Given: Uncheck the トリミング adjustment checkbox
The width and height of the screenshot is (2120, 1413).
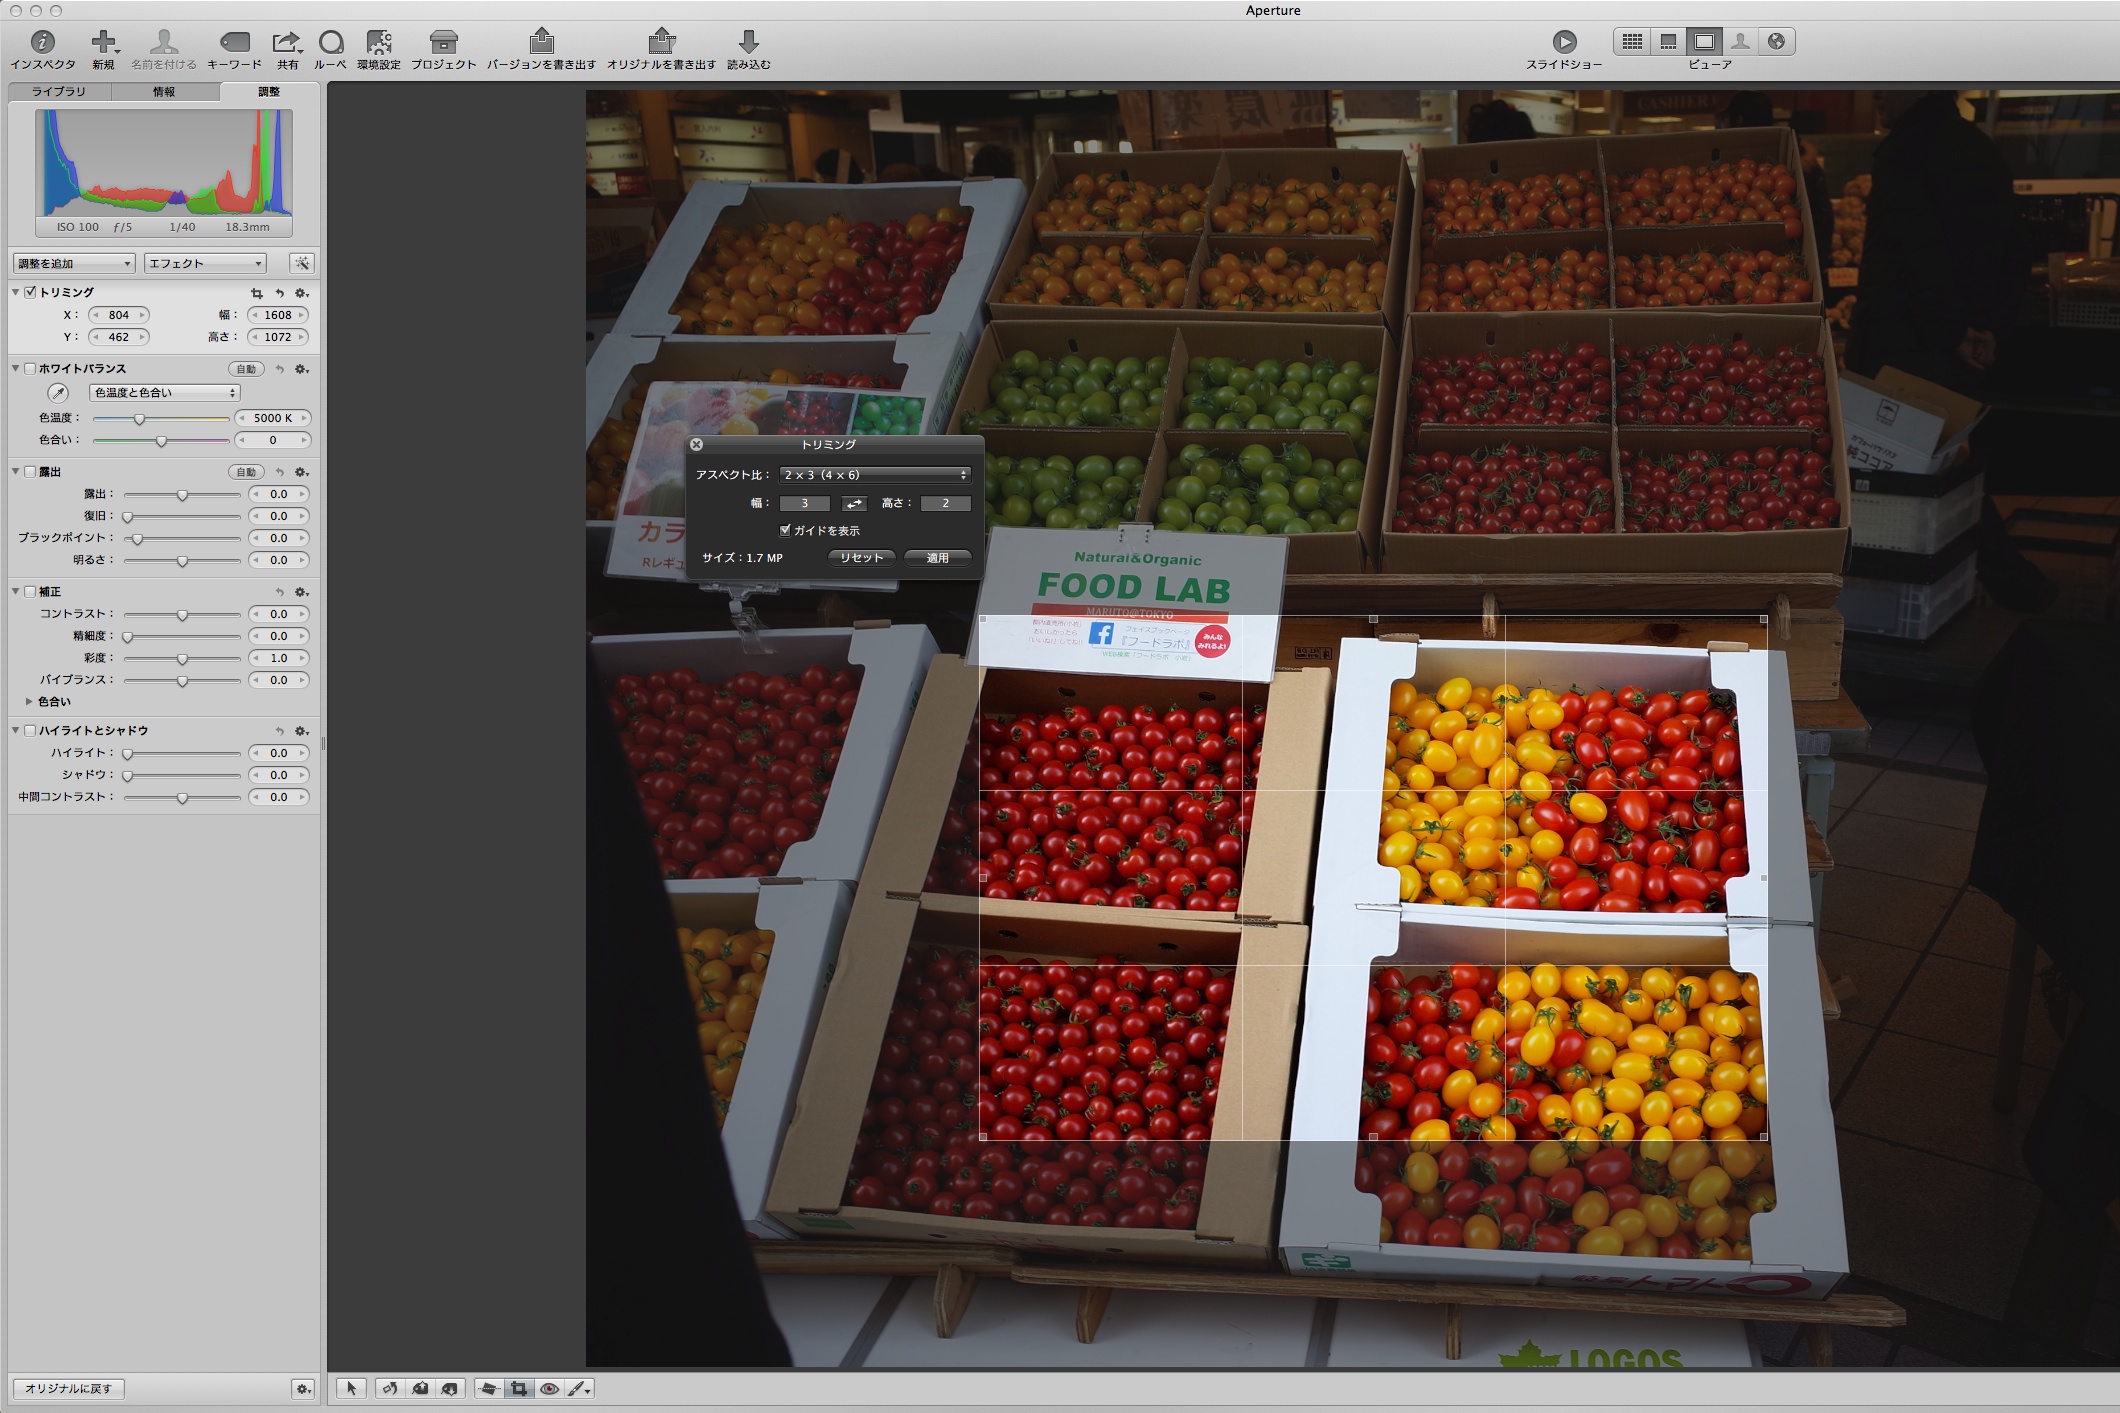Looking at the screenshot, I should coord(31,292).
